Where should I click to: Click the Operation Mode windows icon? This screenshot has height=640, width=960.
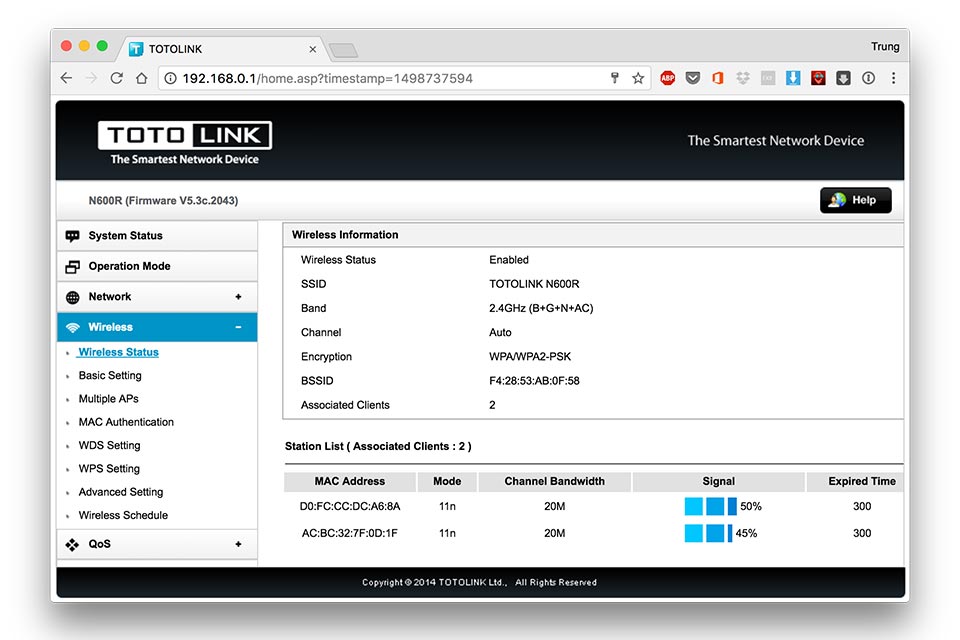click(x=72, y=266)
